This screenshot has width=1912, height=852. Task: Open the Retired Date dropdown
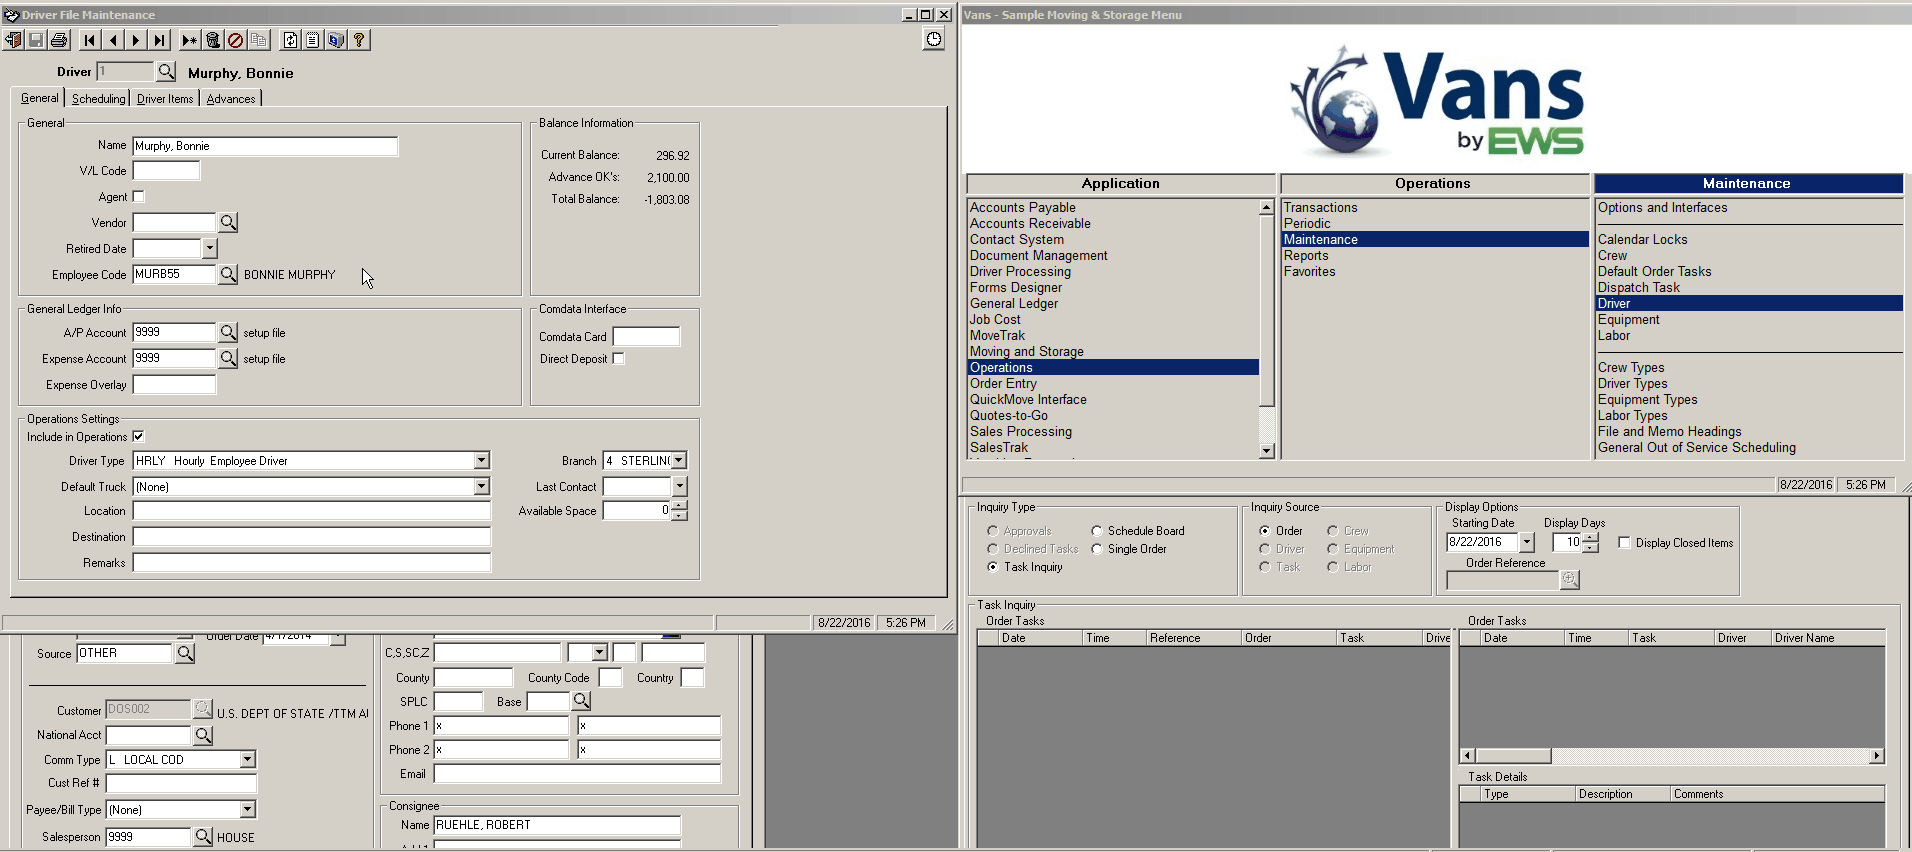tap(210, 248)
